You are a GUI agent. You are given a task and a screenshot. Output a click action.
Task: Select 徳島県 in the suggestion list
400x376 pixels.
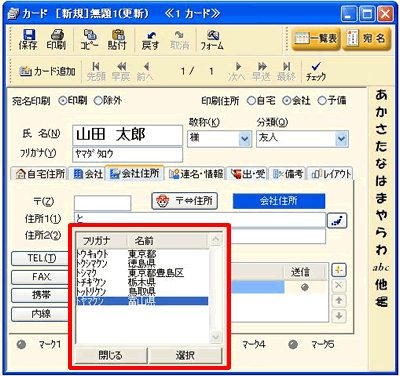(x=142, y=263)
